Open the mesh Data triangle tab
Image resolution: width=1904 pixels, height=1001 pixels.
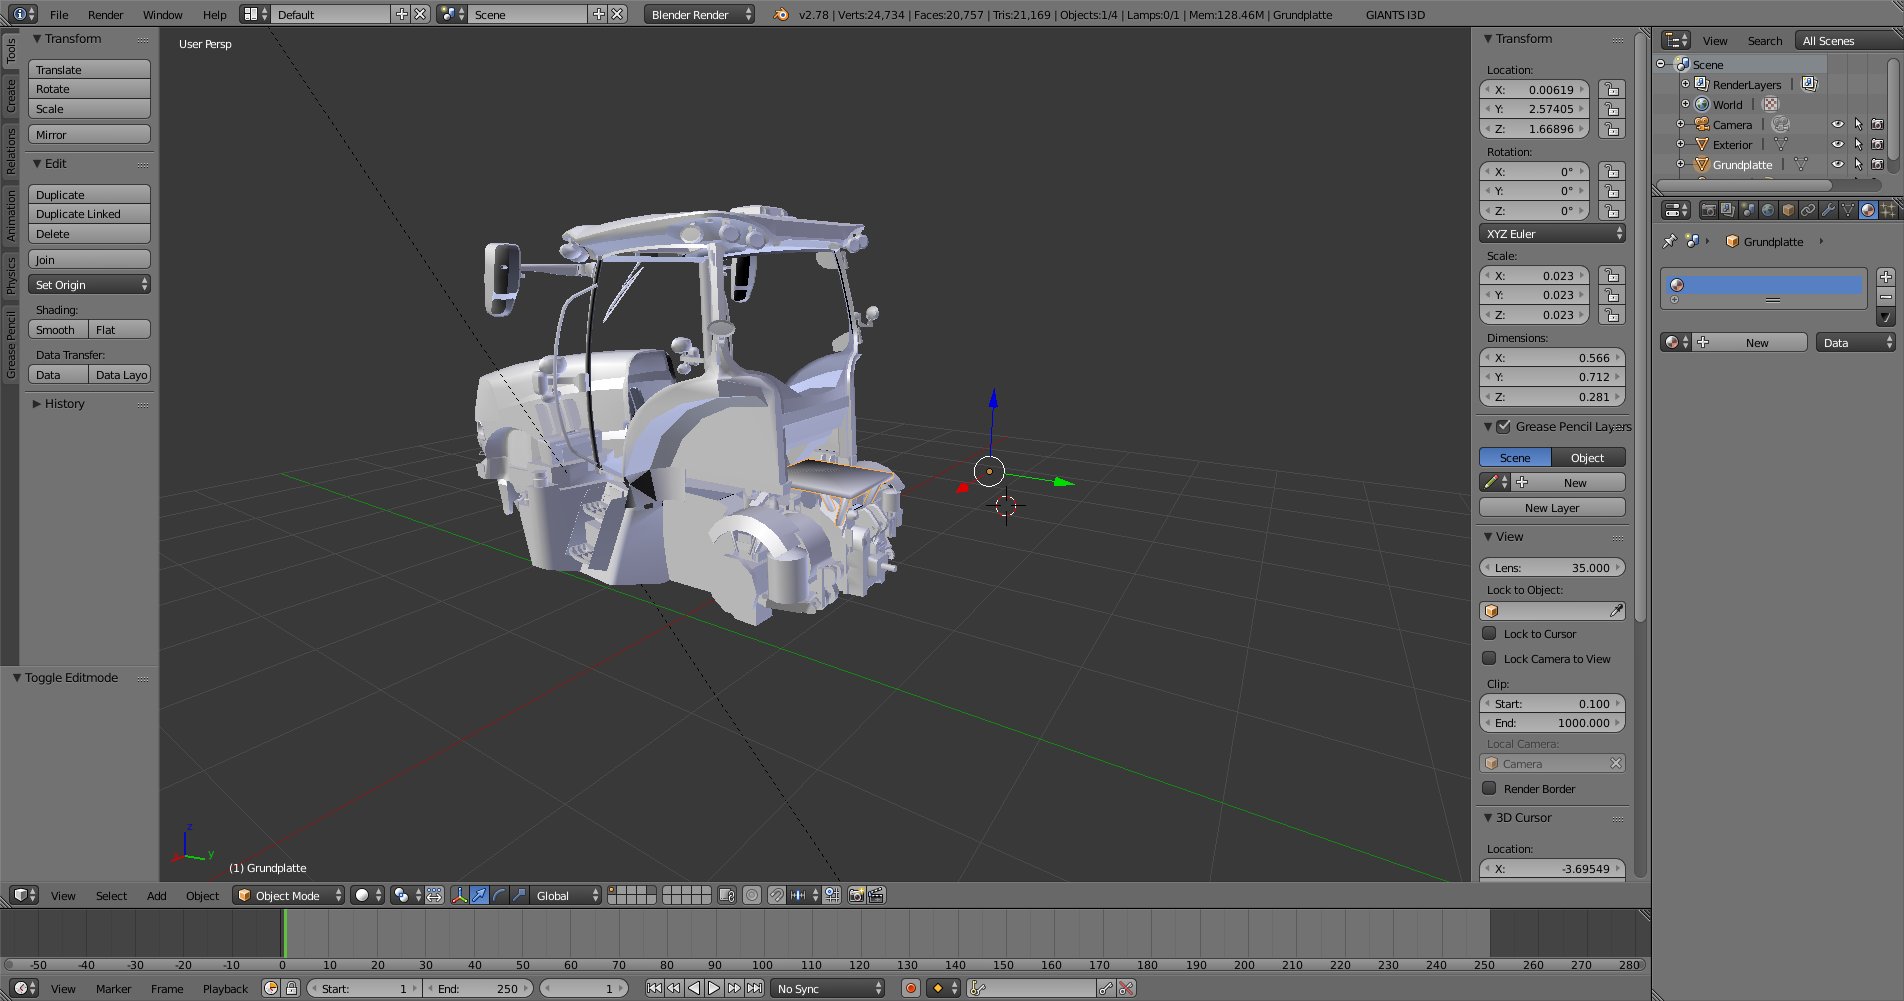coord(1848,210)
